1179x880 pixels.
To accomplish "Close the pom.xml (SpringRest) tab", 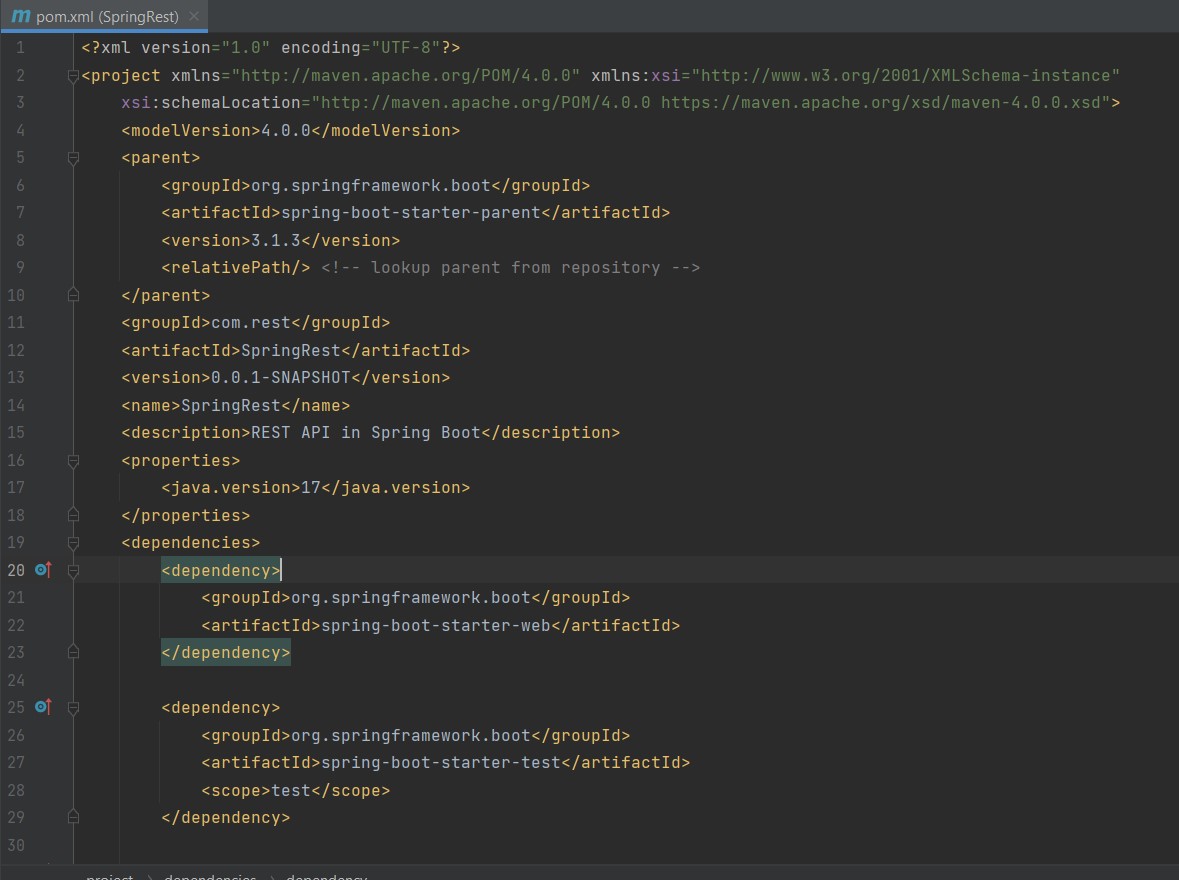I will pos(194,16).
